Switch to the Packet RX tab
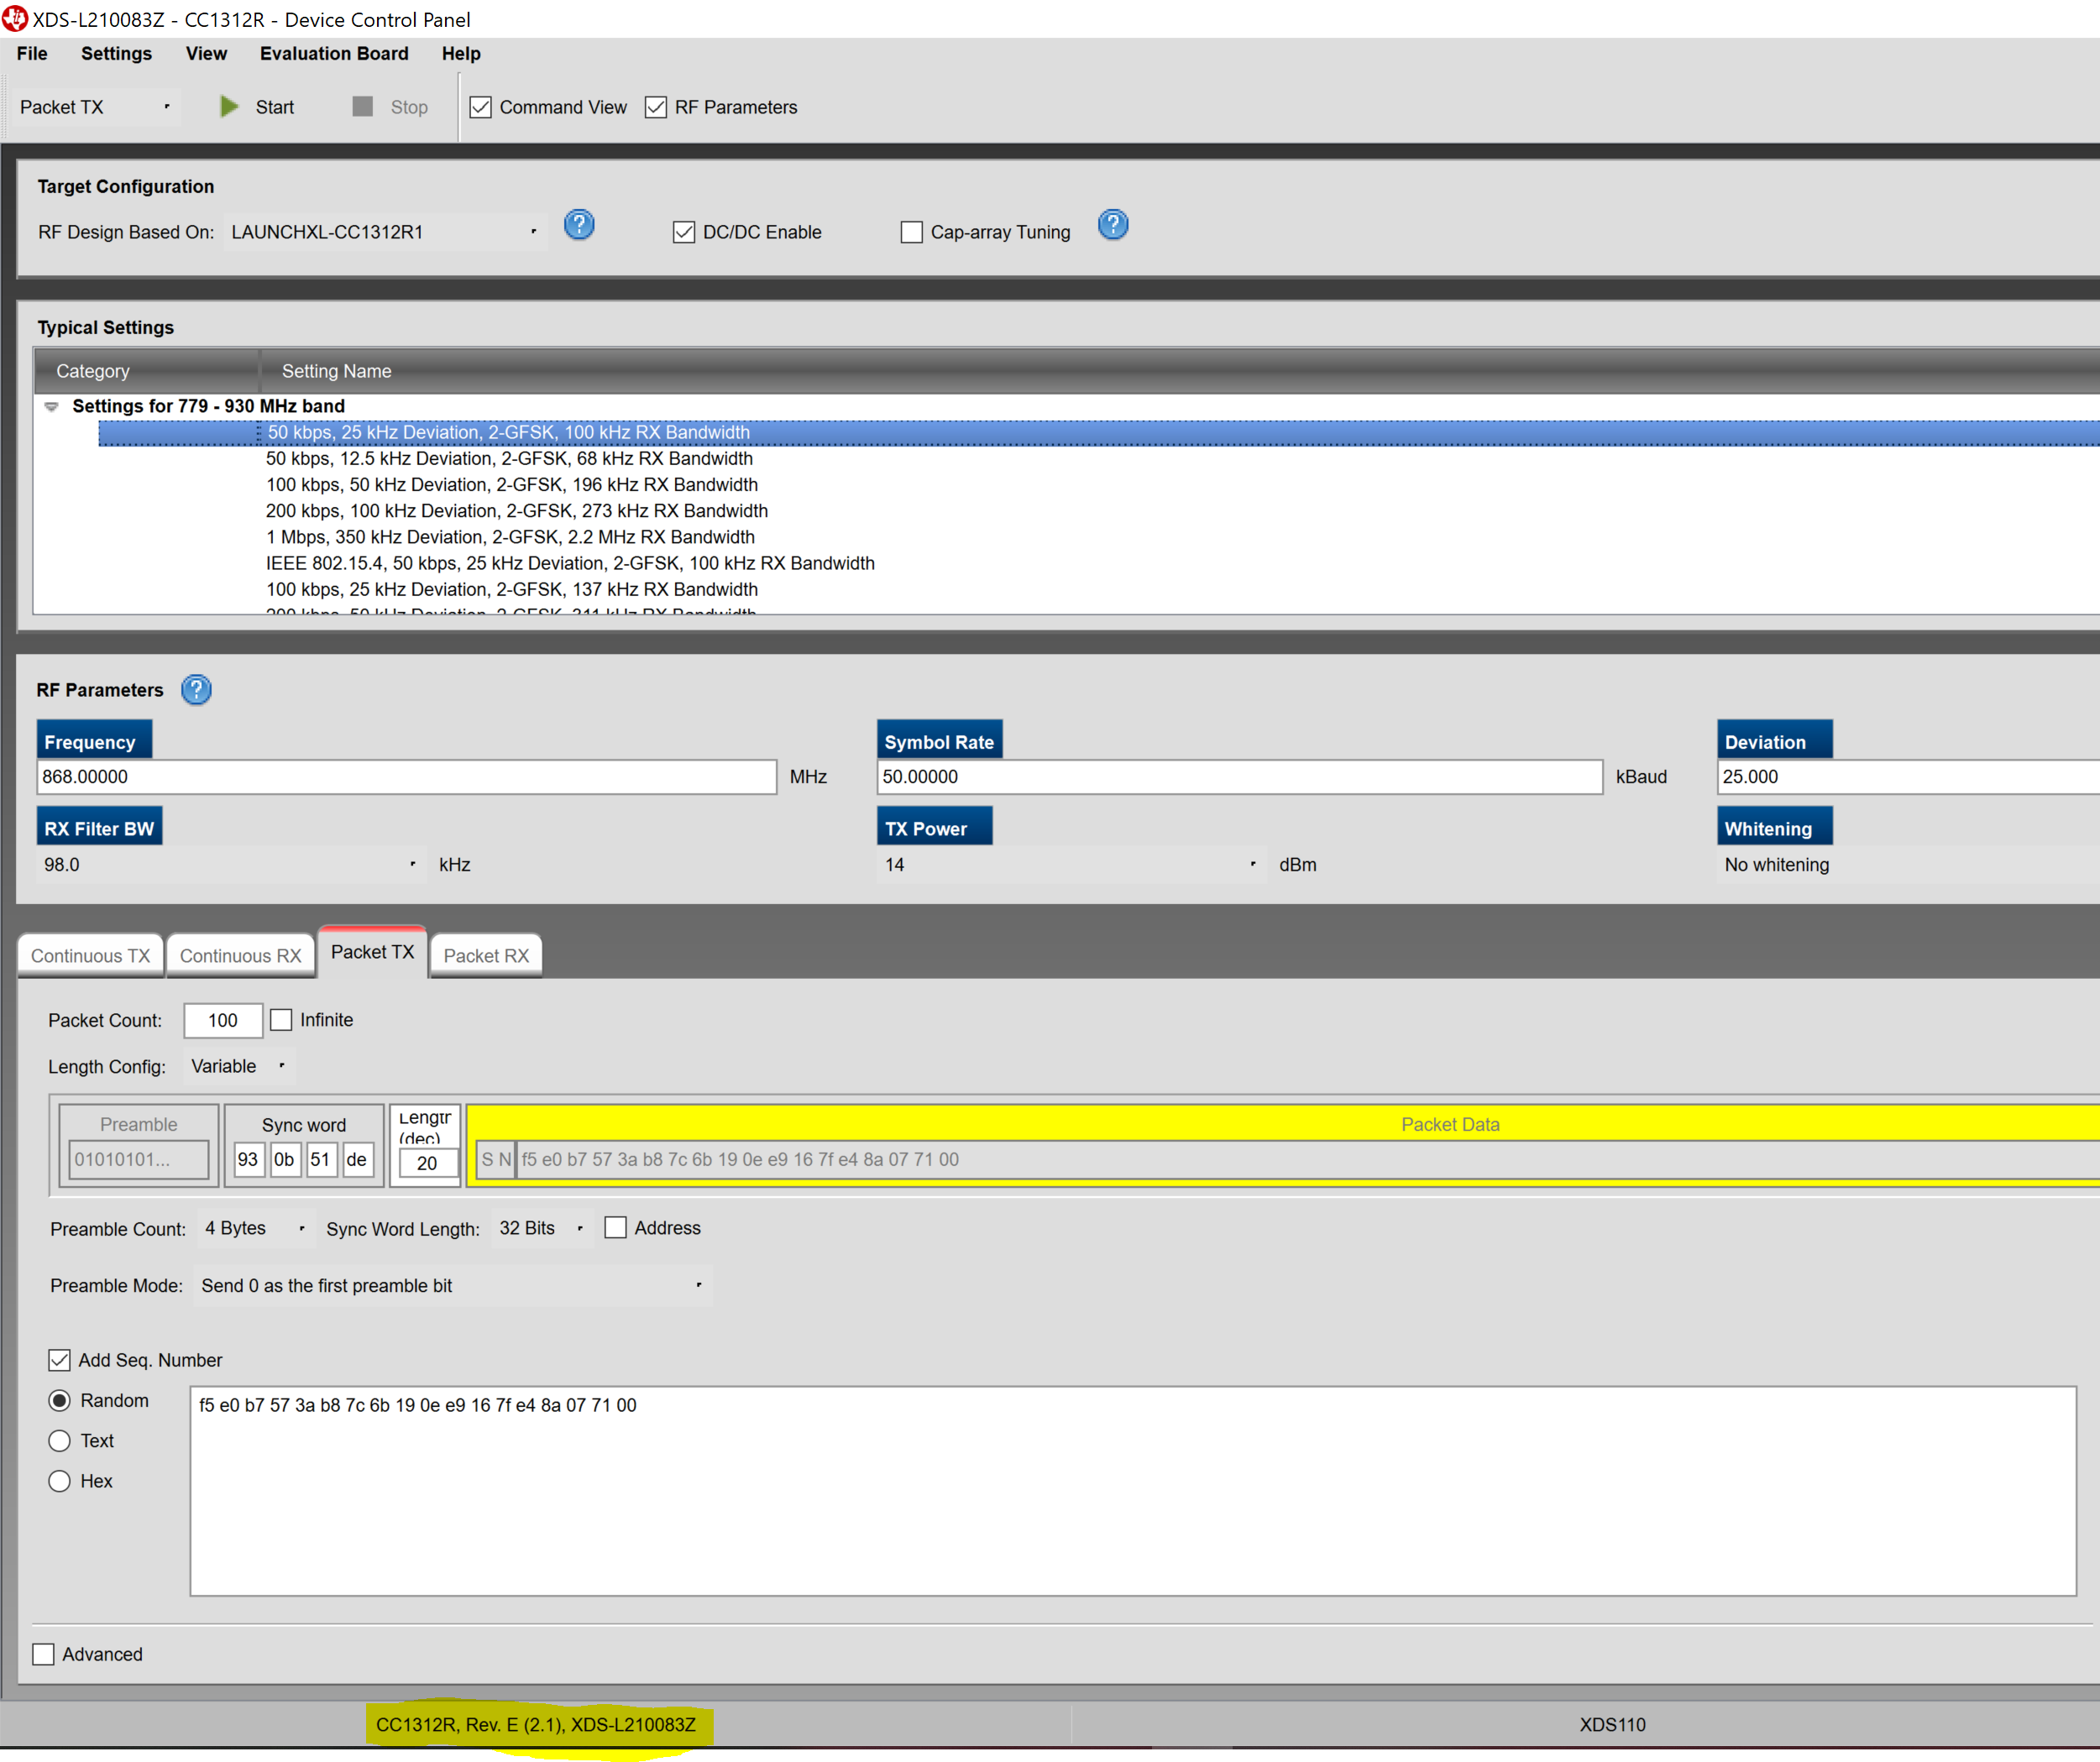The width and height of the screenshot is (2100, 1762). [486, 956]
